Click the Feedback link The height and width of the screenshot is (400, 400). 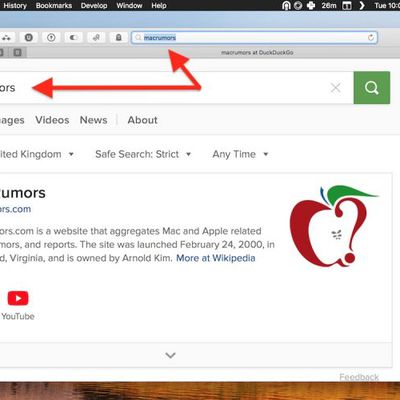pos(359,377)
